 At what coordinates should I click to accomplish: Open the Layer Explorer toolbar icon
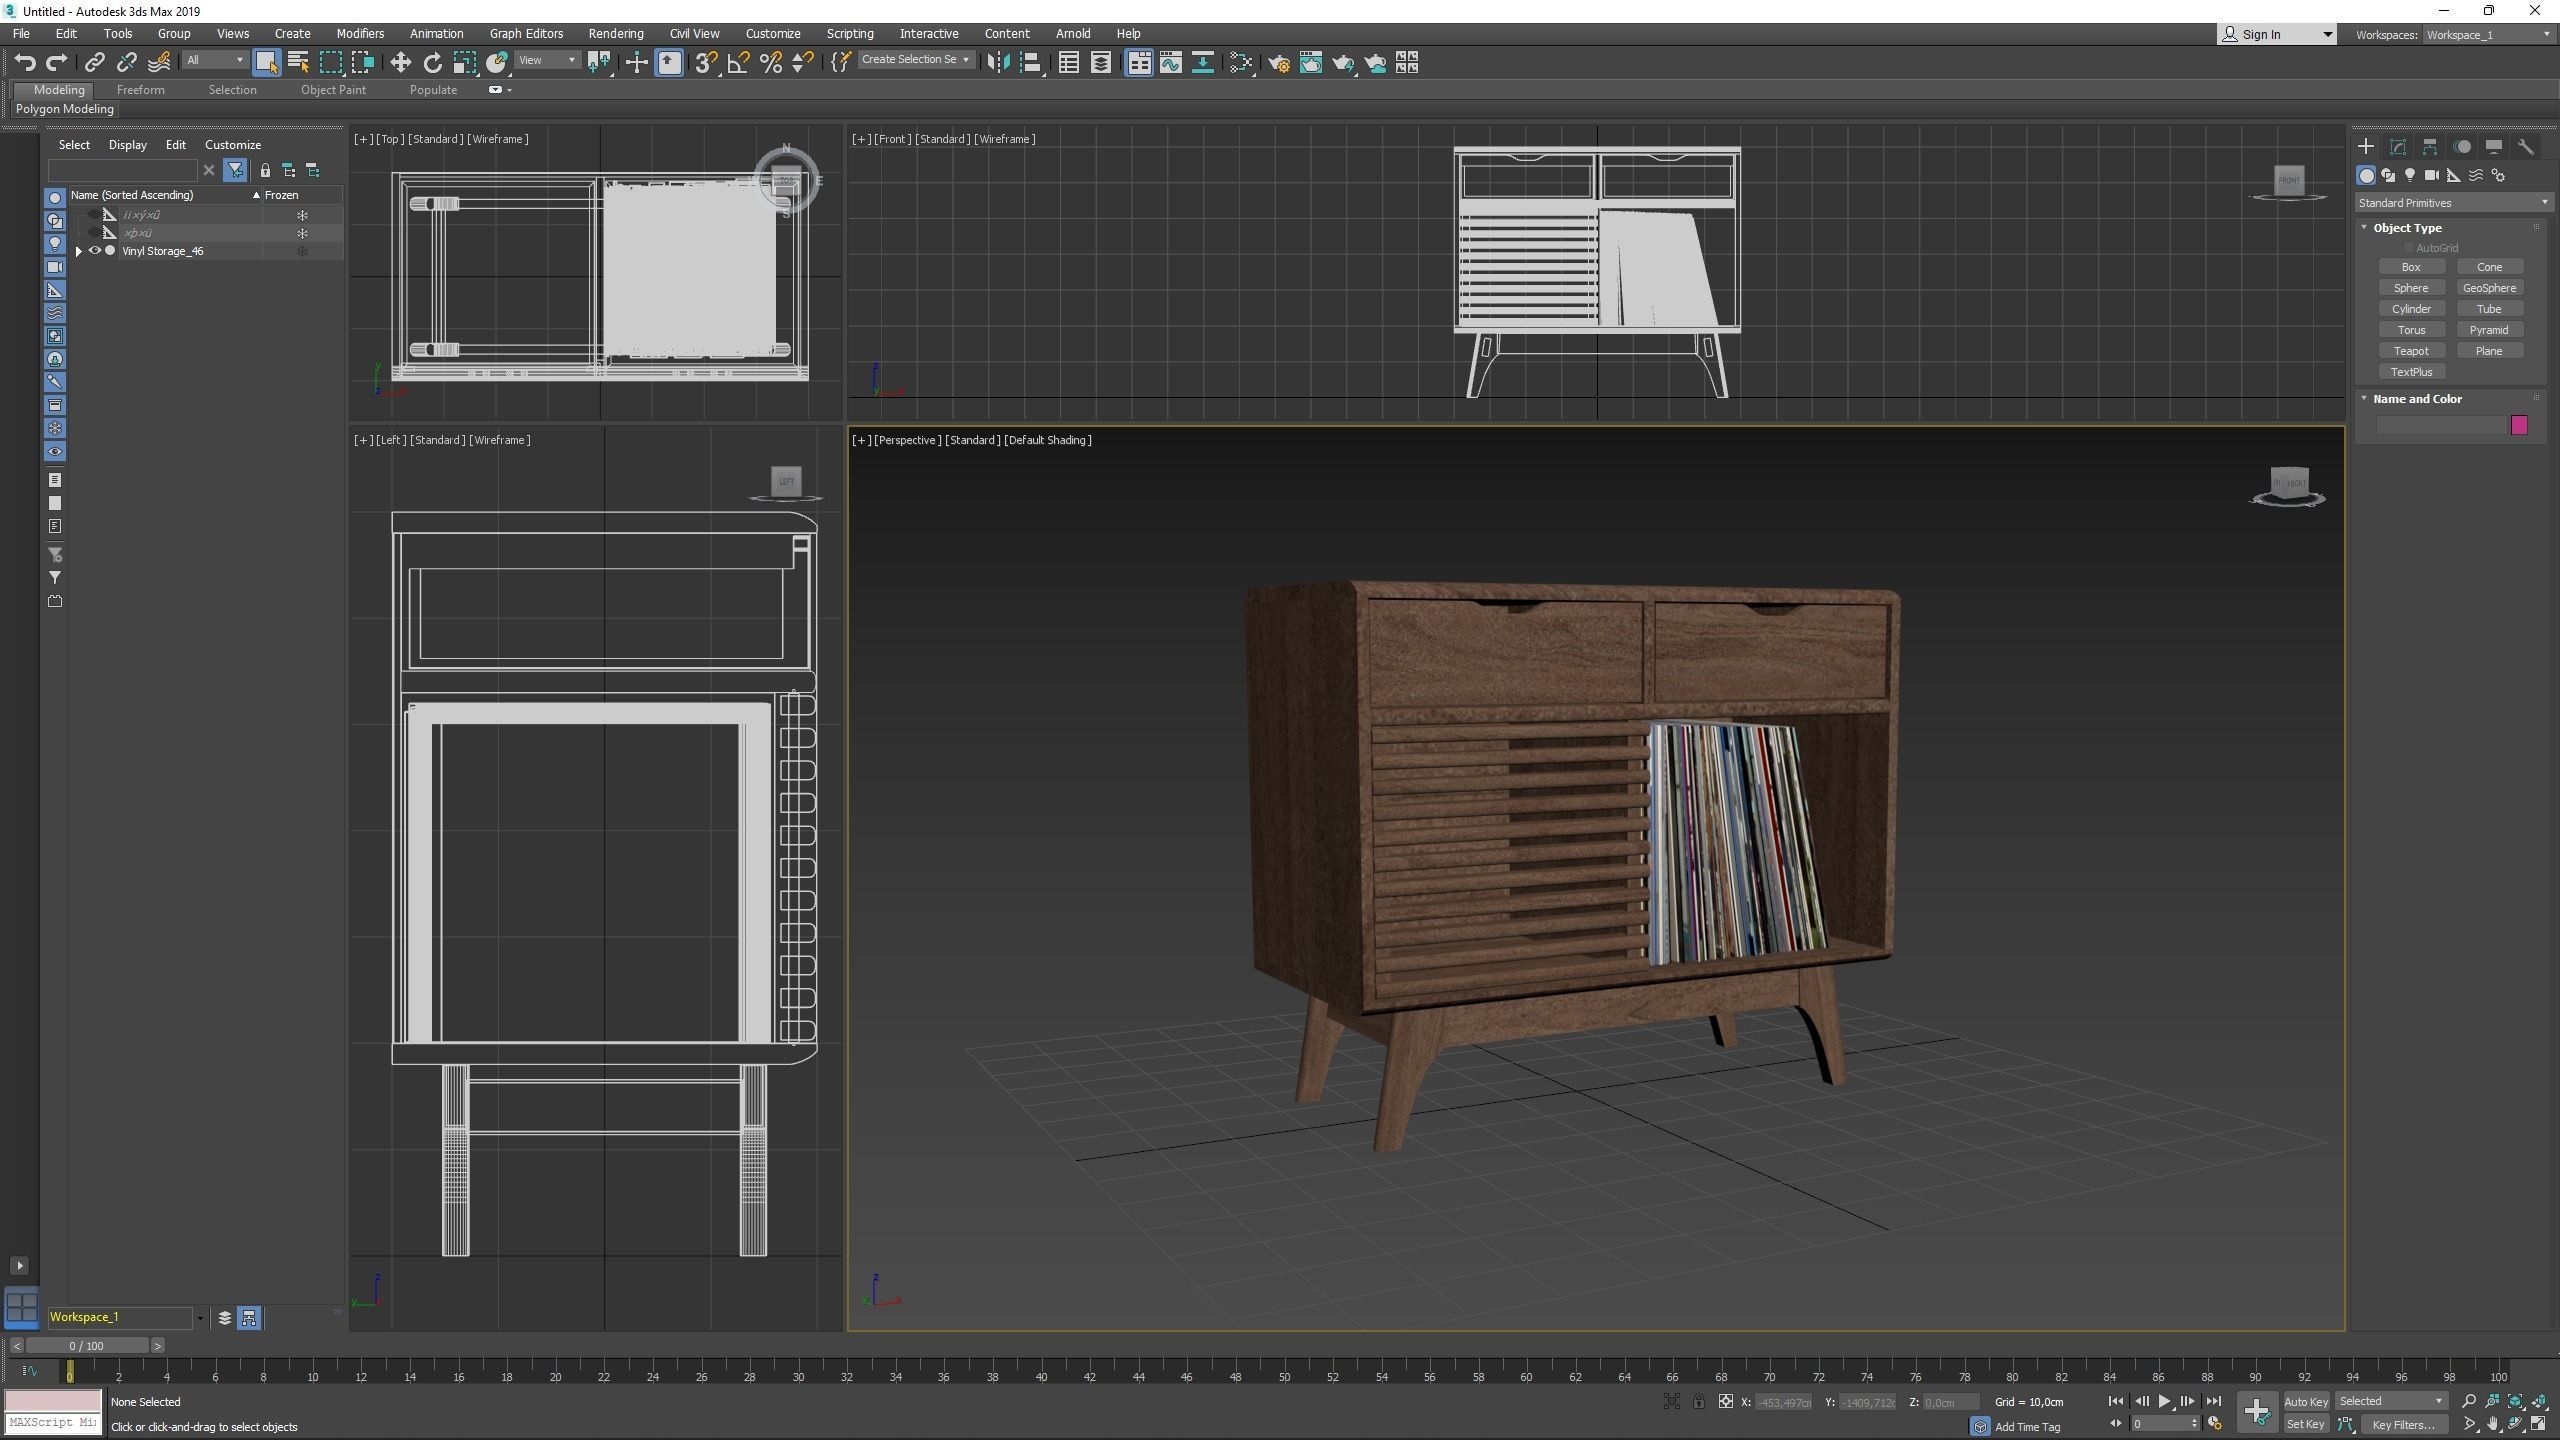click(x=1100, y=63)
